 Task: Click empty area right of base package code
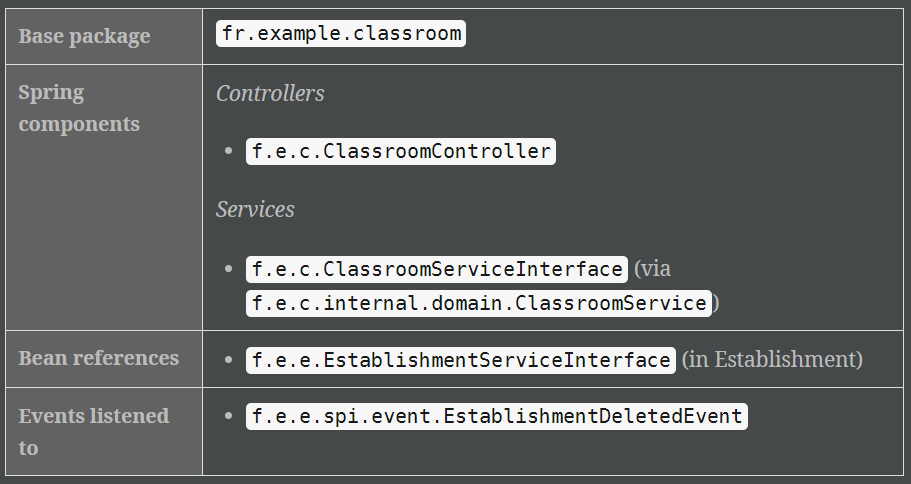684,36
